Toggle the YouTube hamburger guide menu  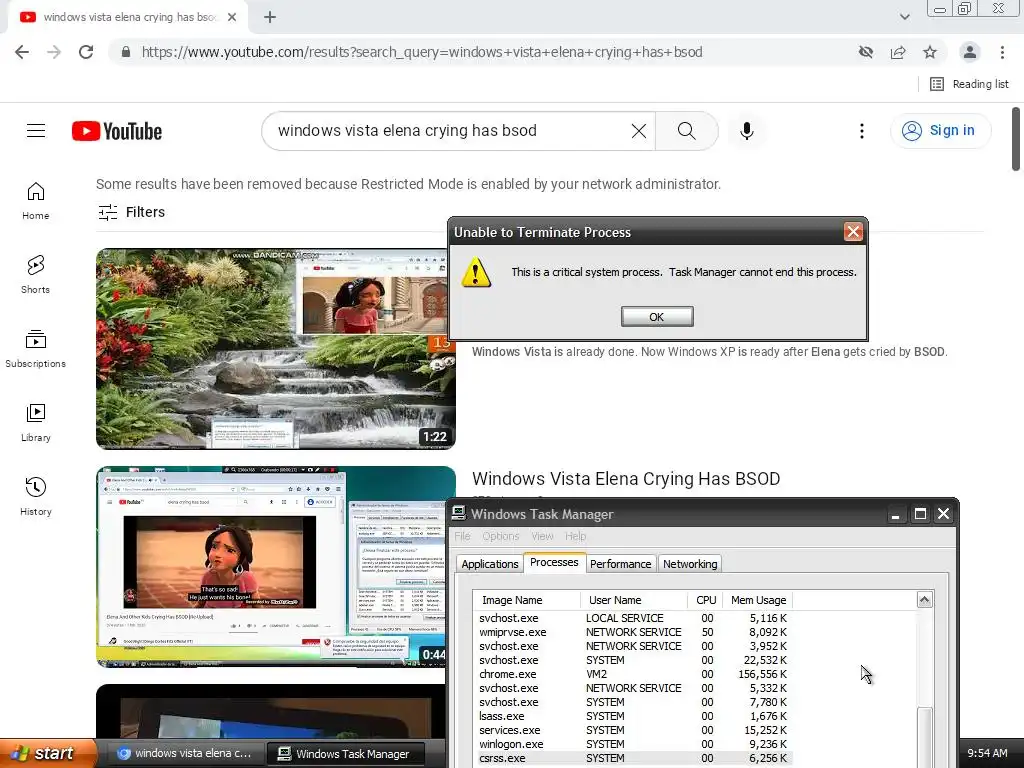click(36, 131)
